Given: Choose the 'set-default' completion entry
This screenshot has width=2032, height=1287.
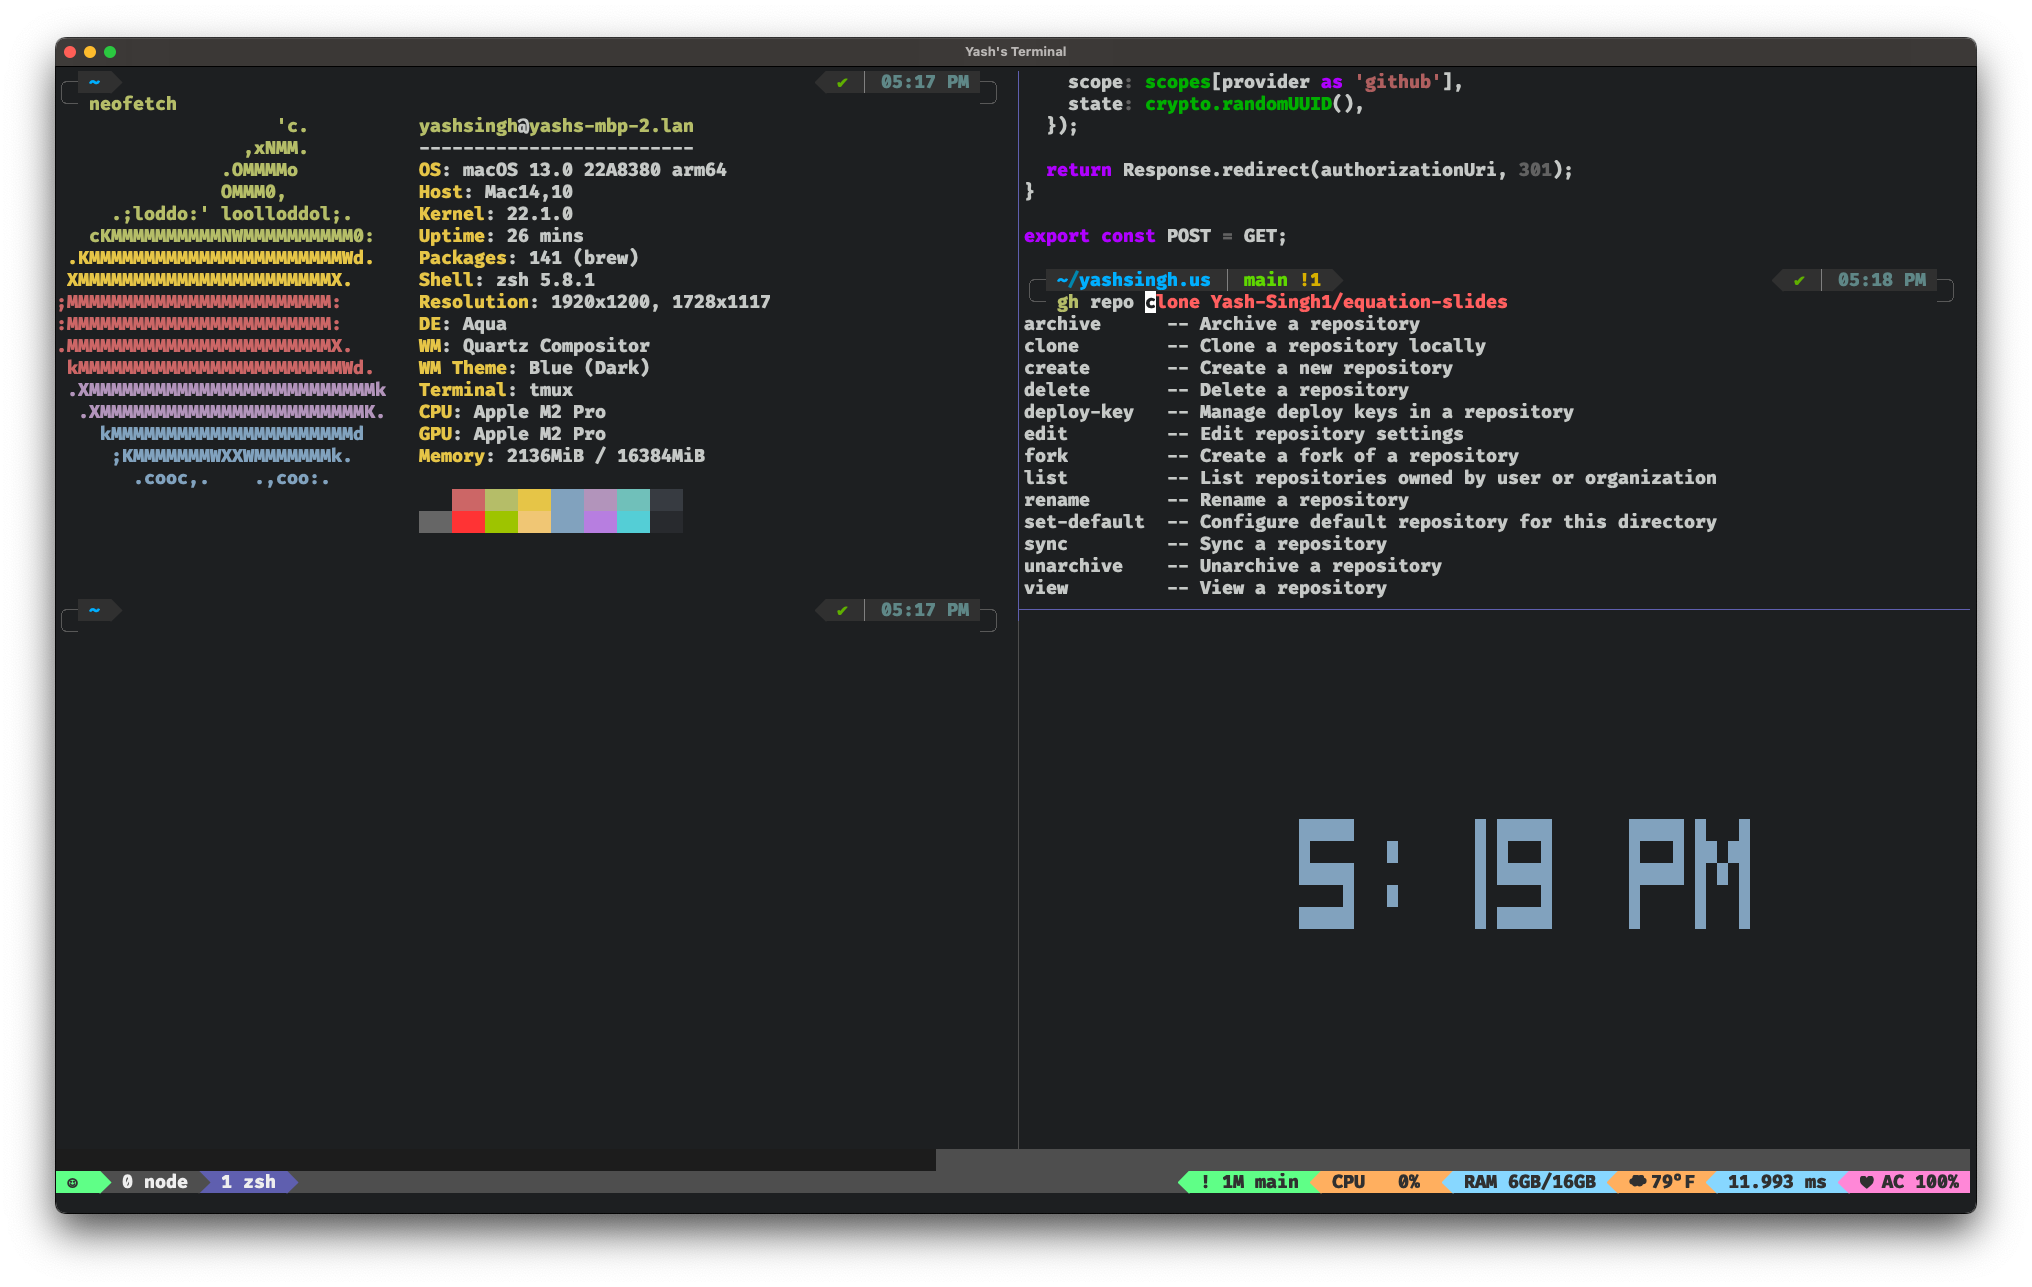Looking at the screenshot, I should (x=1370, y=522).
